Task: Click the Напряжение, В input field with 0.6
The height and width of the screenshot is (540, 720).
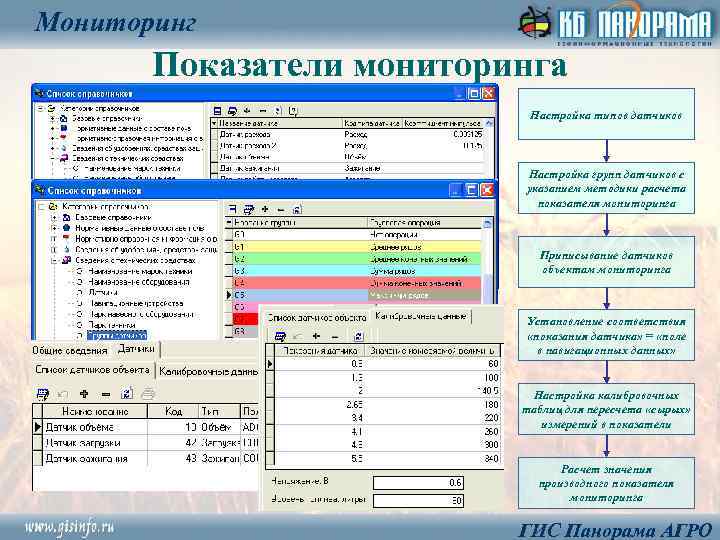Action: tap(418, 483)
